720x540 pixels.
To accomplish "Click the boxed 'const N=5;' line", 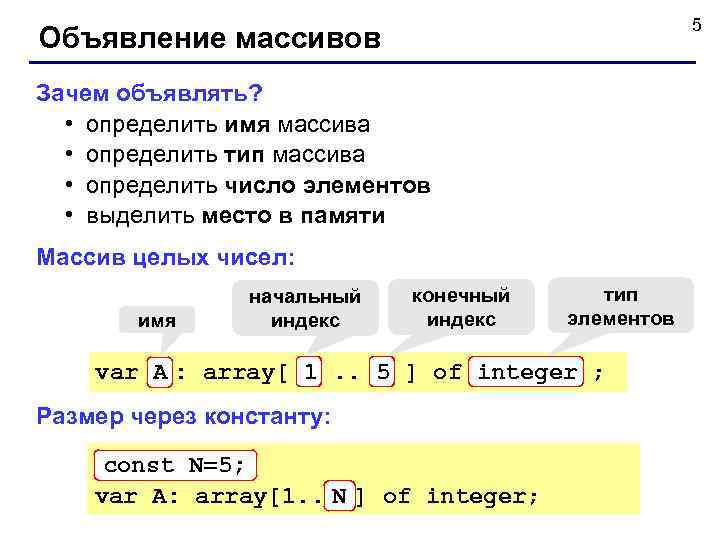I will point(175,465).
